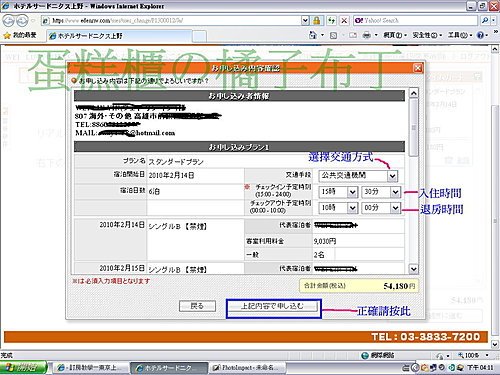Screen dimensions: 500x375
Task: Switch to the ホテルサードニクス上野 browser tab
Action: 119,36
